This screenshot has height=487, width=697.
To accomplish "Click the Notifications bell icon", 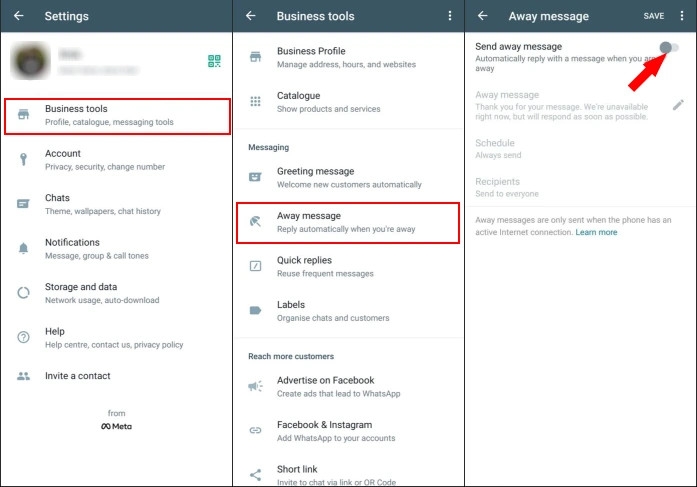I will (24, 248).
